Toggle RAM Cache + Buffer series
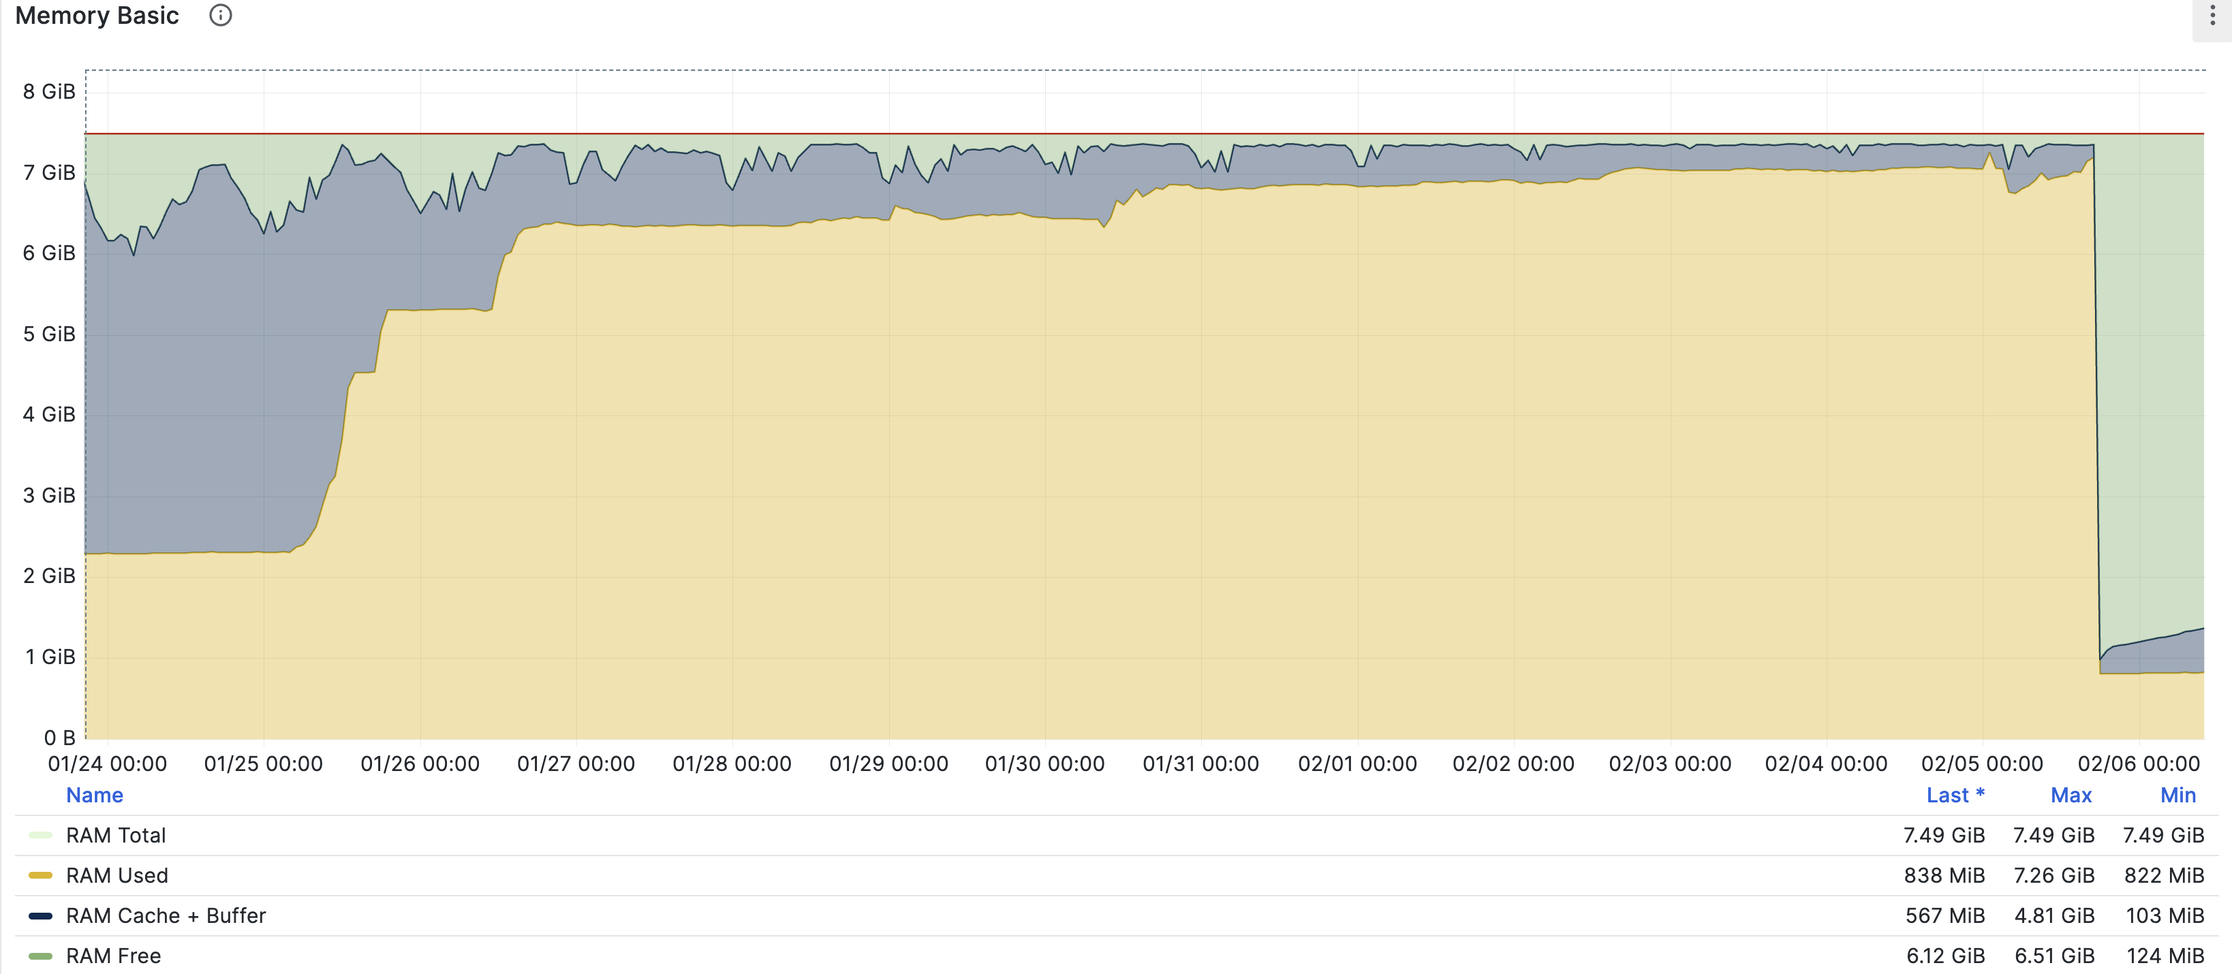Viewport: 2232px width, 974px height. (165, 916)
